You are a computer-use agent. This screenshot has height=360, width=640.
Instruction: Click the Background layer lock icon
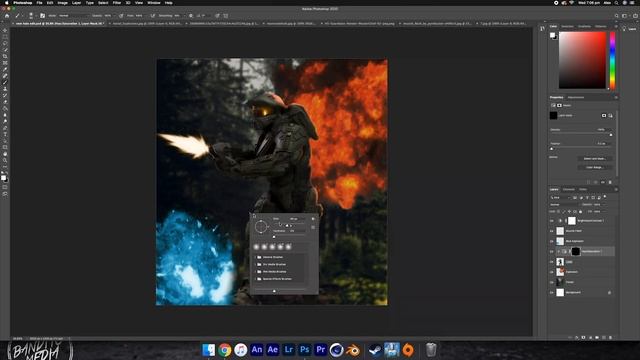[609, 293]
